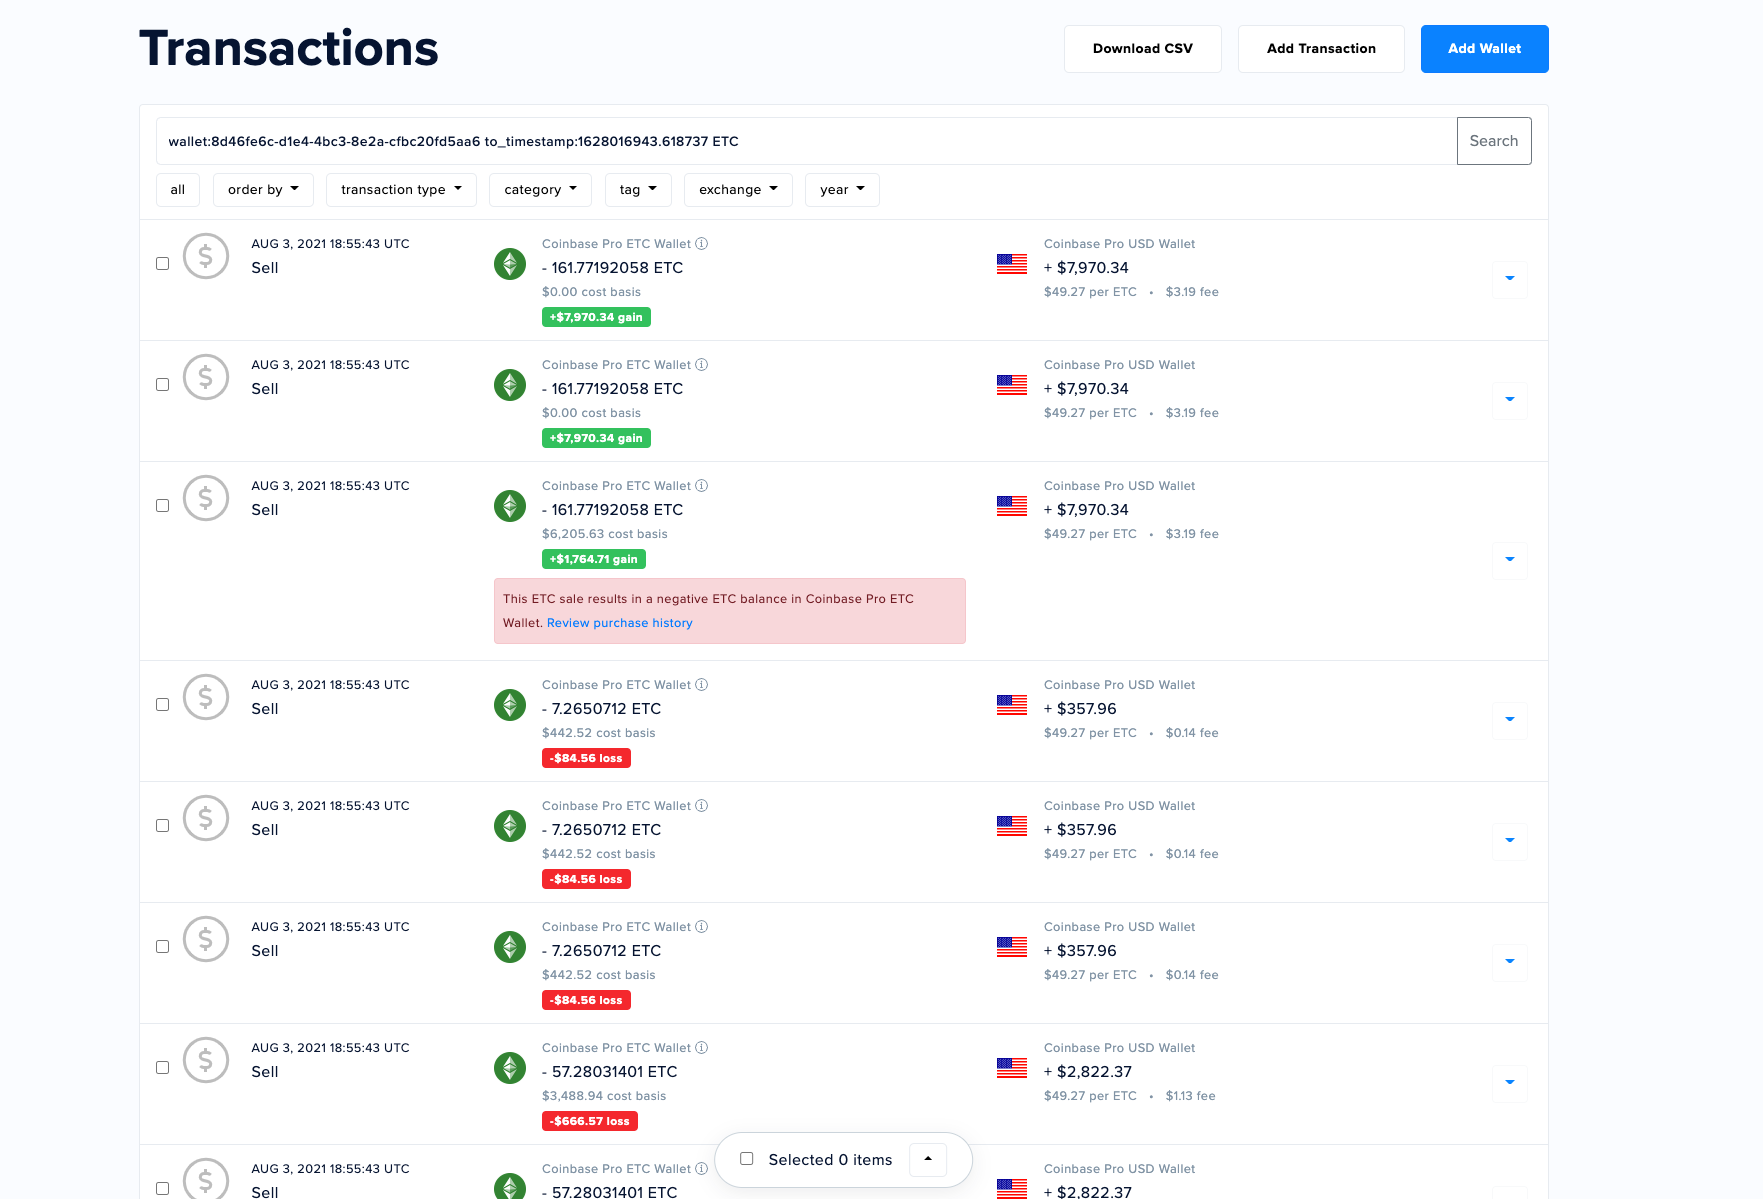Click the '-$666.57 loss' badge

(590, 1121)
